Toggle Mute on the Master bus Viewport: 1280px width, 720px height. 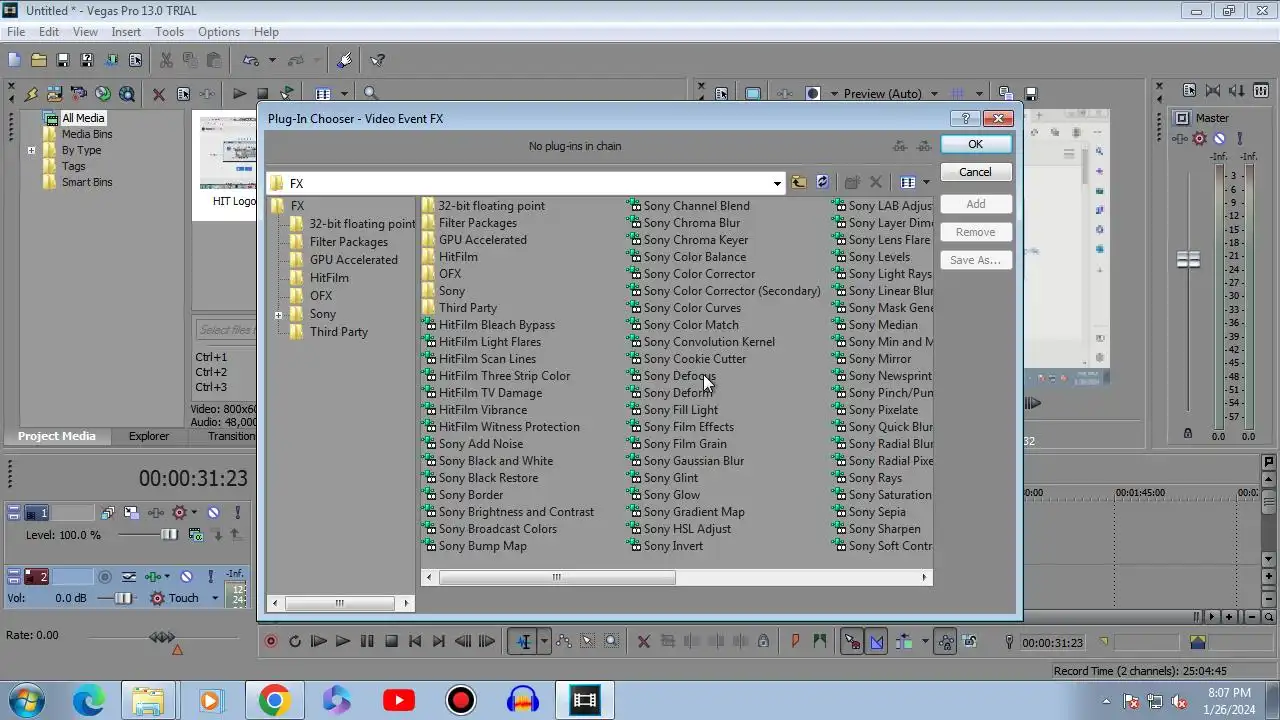pos(1219,139)
